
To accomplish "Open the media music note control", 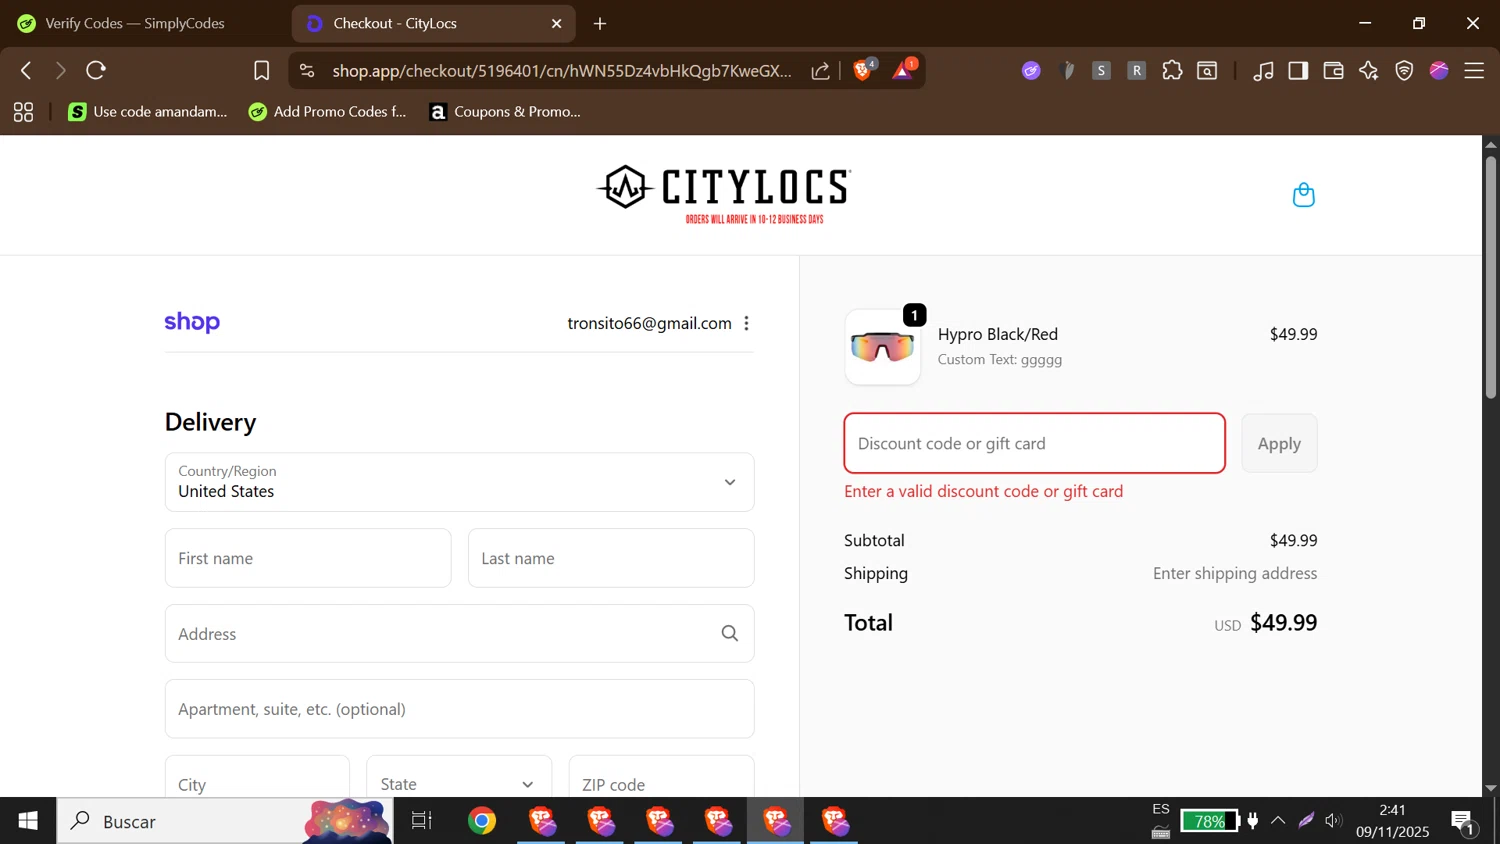I will coord(1263,70).
